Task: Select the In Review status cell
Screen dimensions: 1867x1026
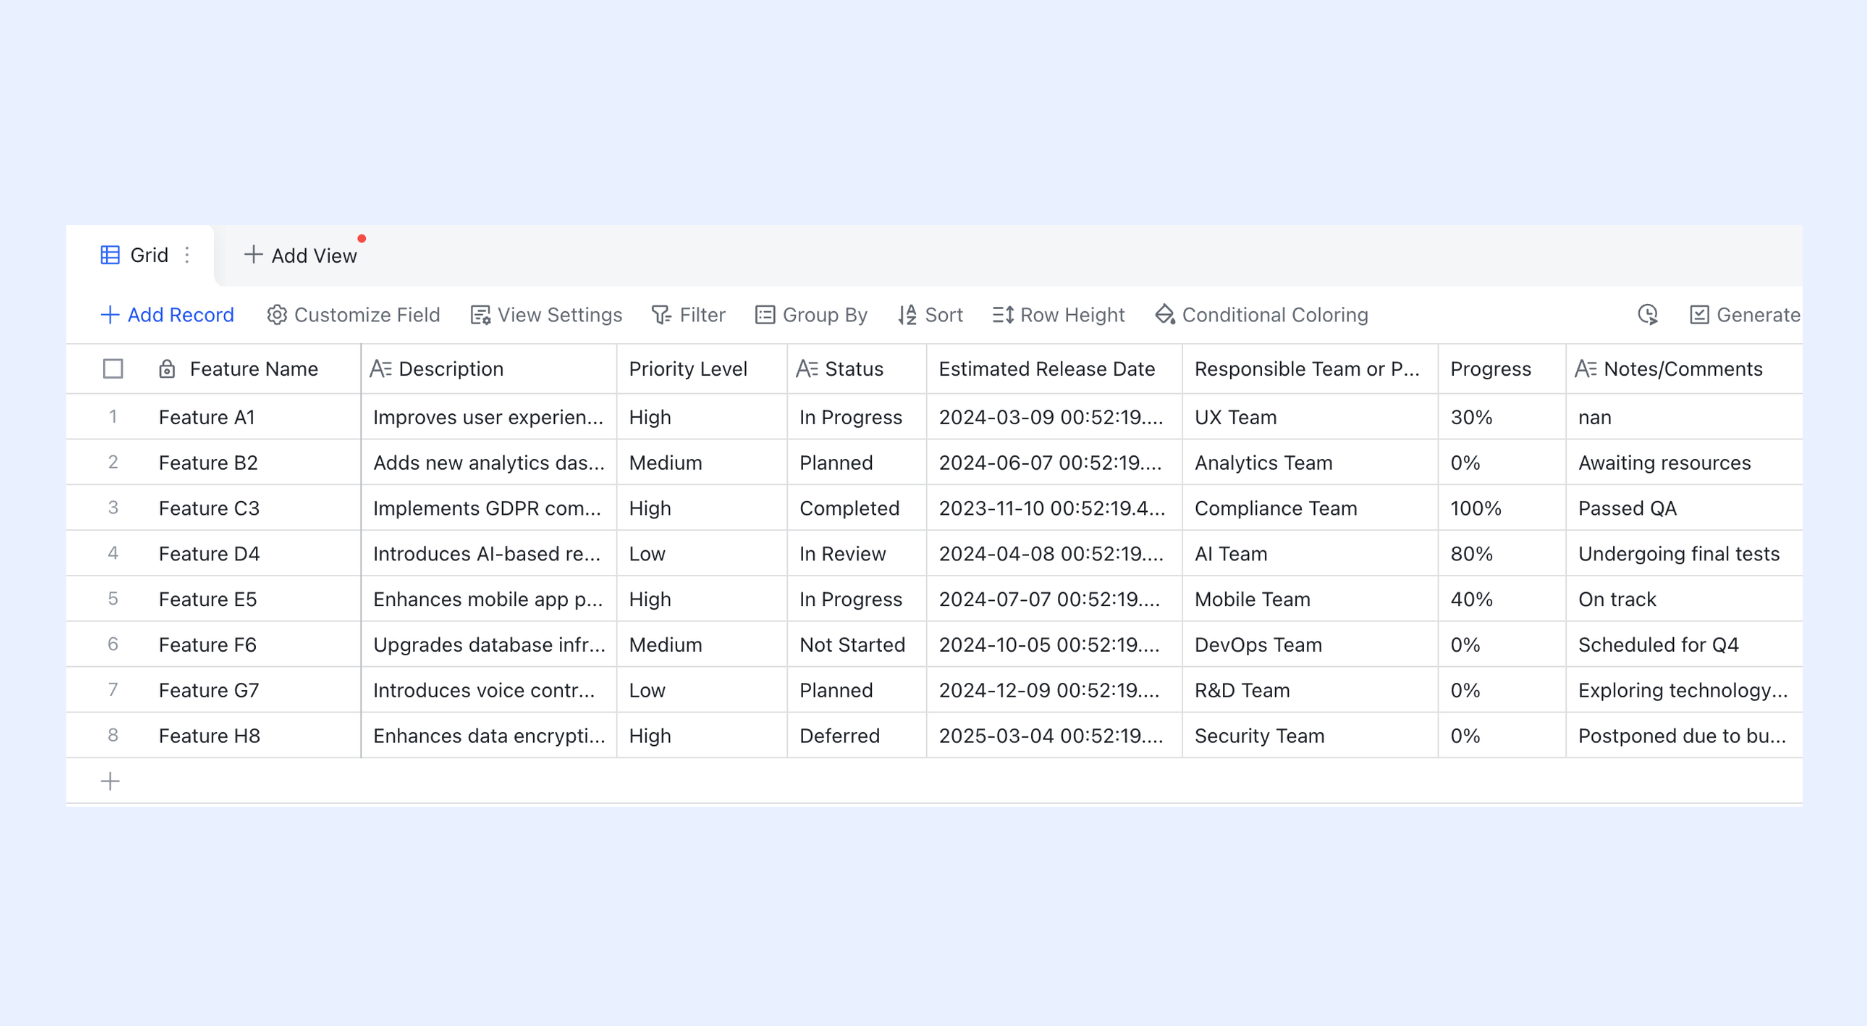Action: point(857,554)
